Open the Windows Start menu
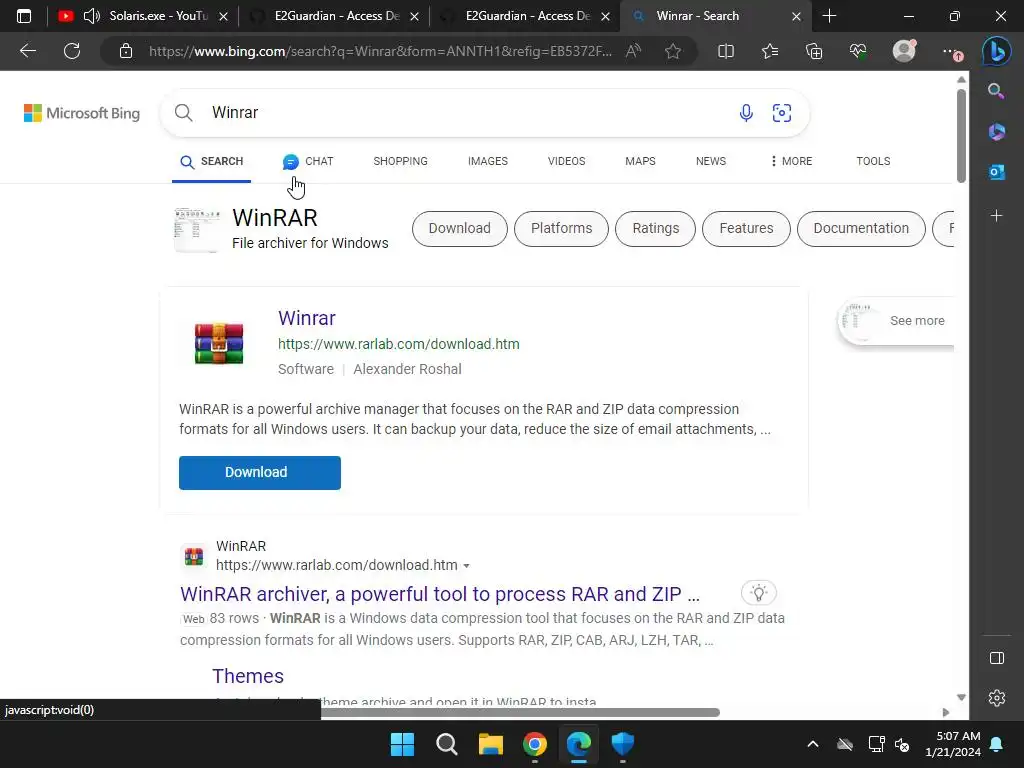This screenshot has height=768, width=1024. (402, 744)
